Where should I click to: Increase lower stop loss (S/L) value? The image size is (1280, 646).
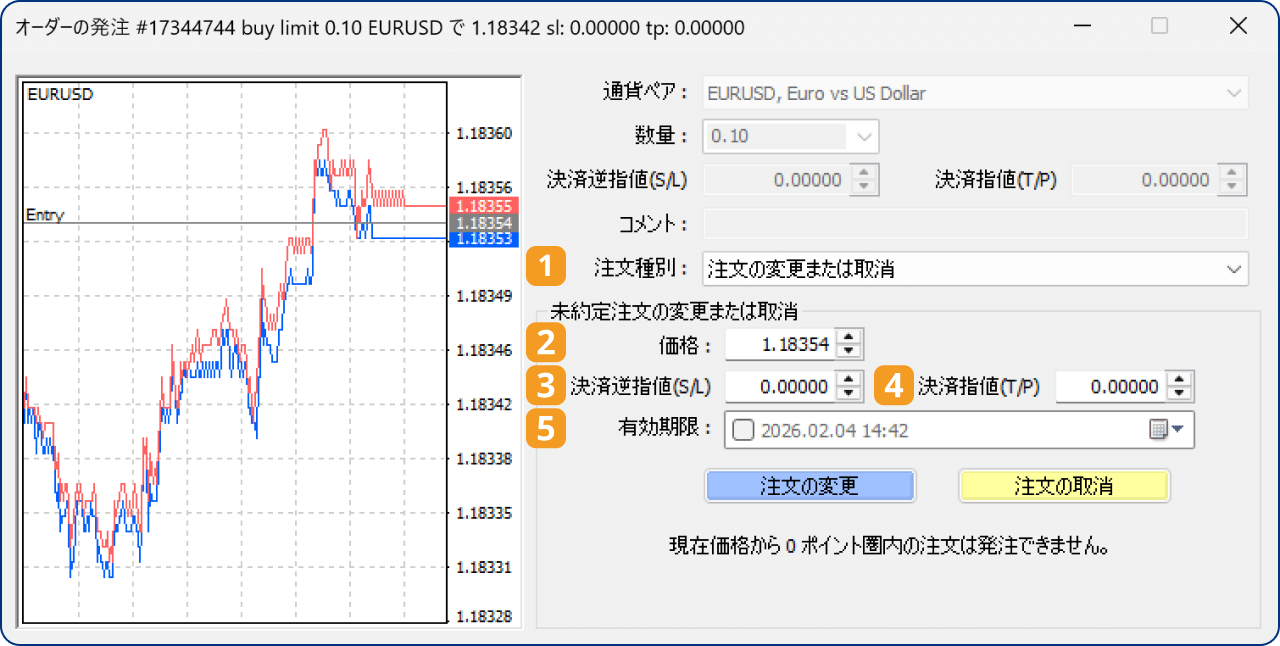849,380
